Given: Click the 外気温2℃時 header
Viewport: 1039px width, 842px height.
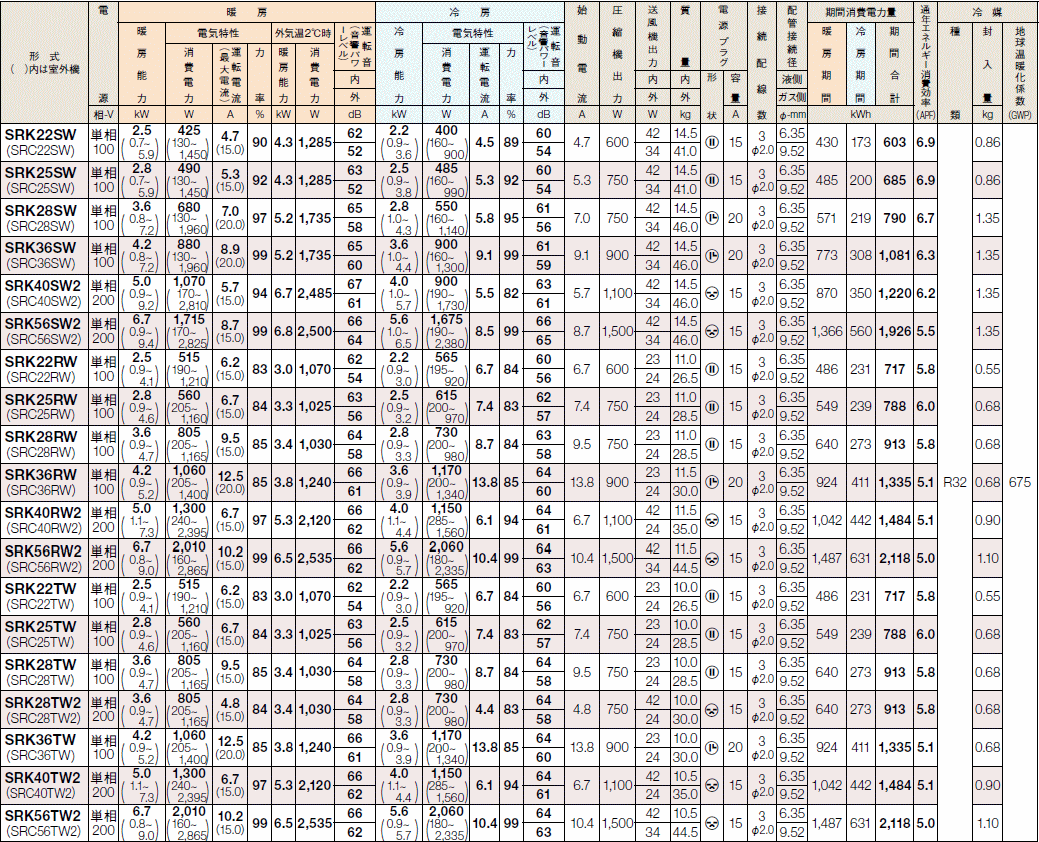Looking at the screenshot, I should [303, 32].
